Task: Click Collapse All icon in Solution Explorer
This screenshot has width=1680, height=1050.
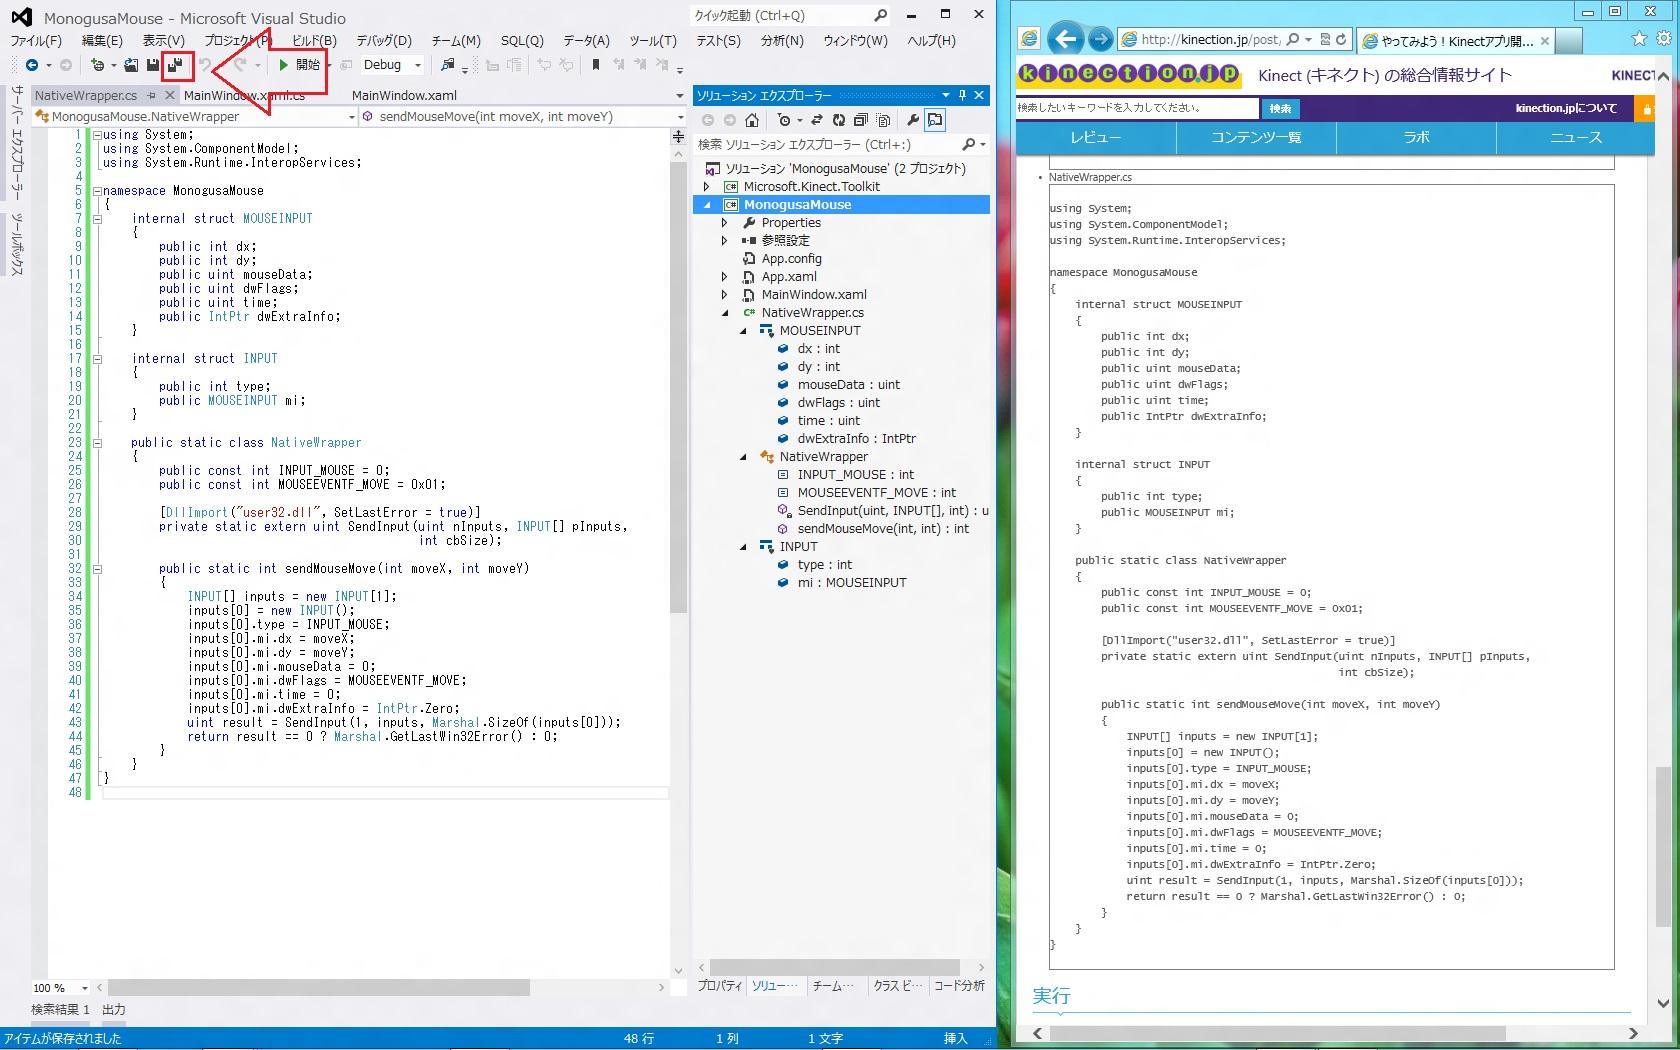Action: 860,120
